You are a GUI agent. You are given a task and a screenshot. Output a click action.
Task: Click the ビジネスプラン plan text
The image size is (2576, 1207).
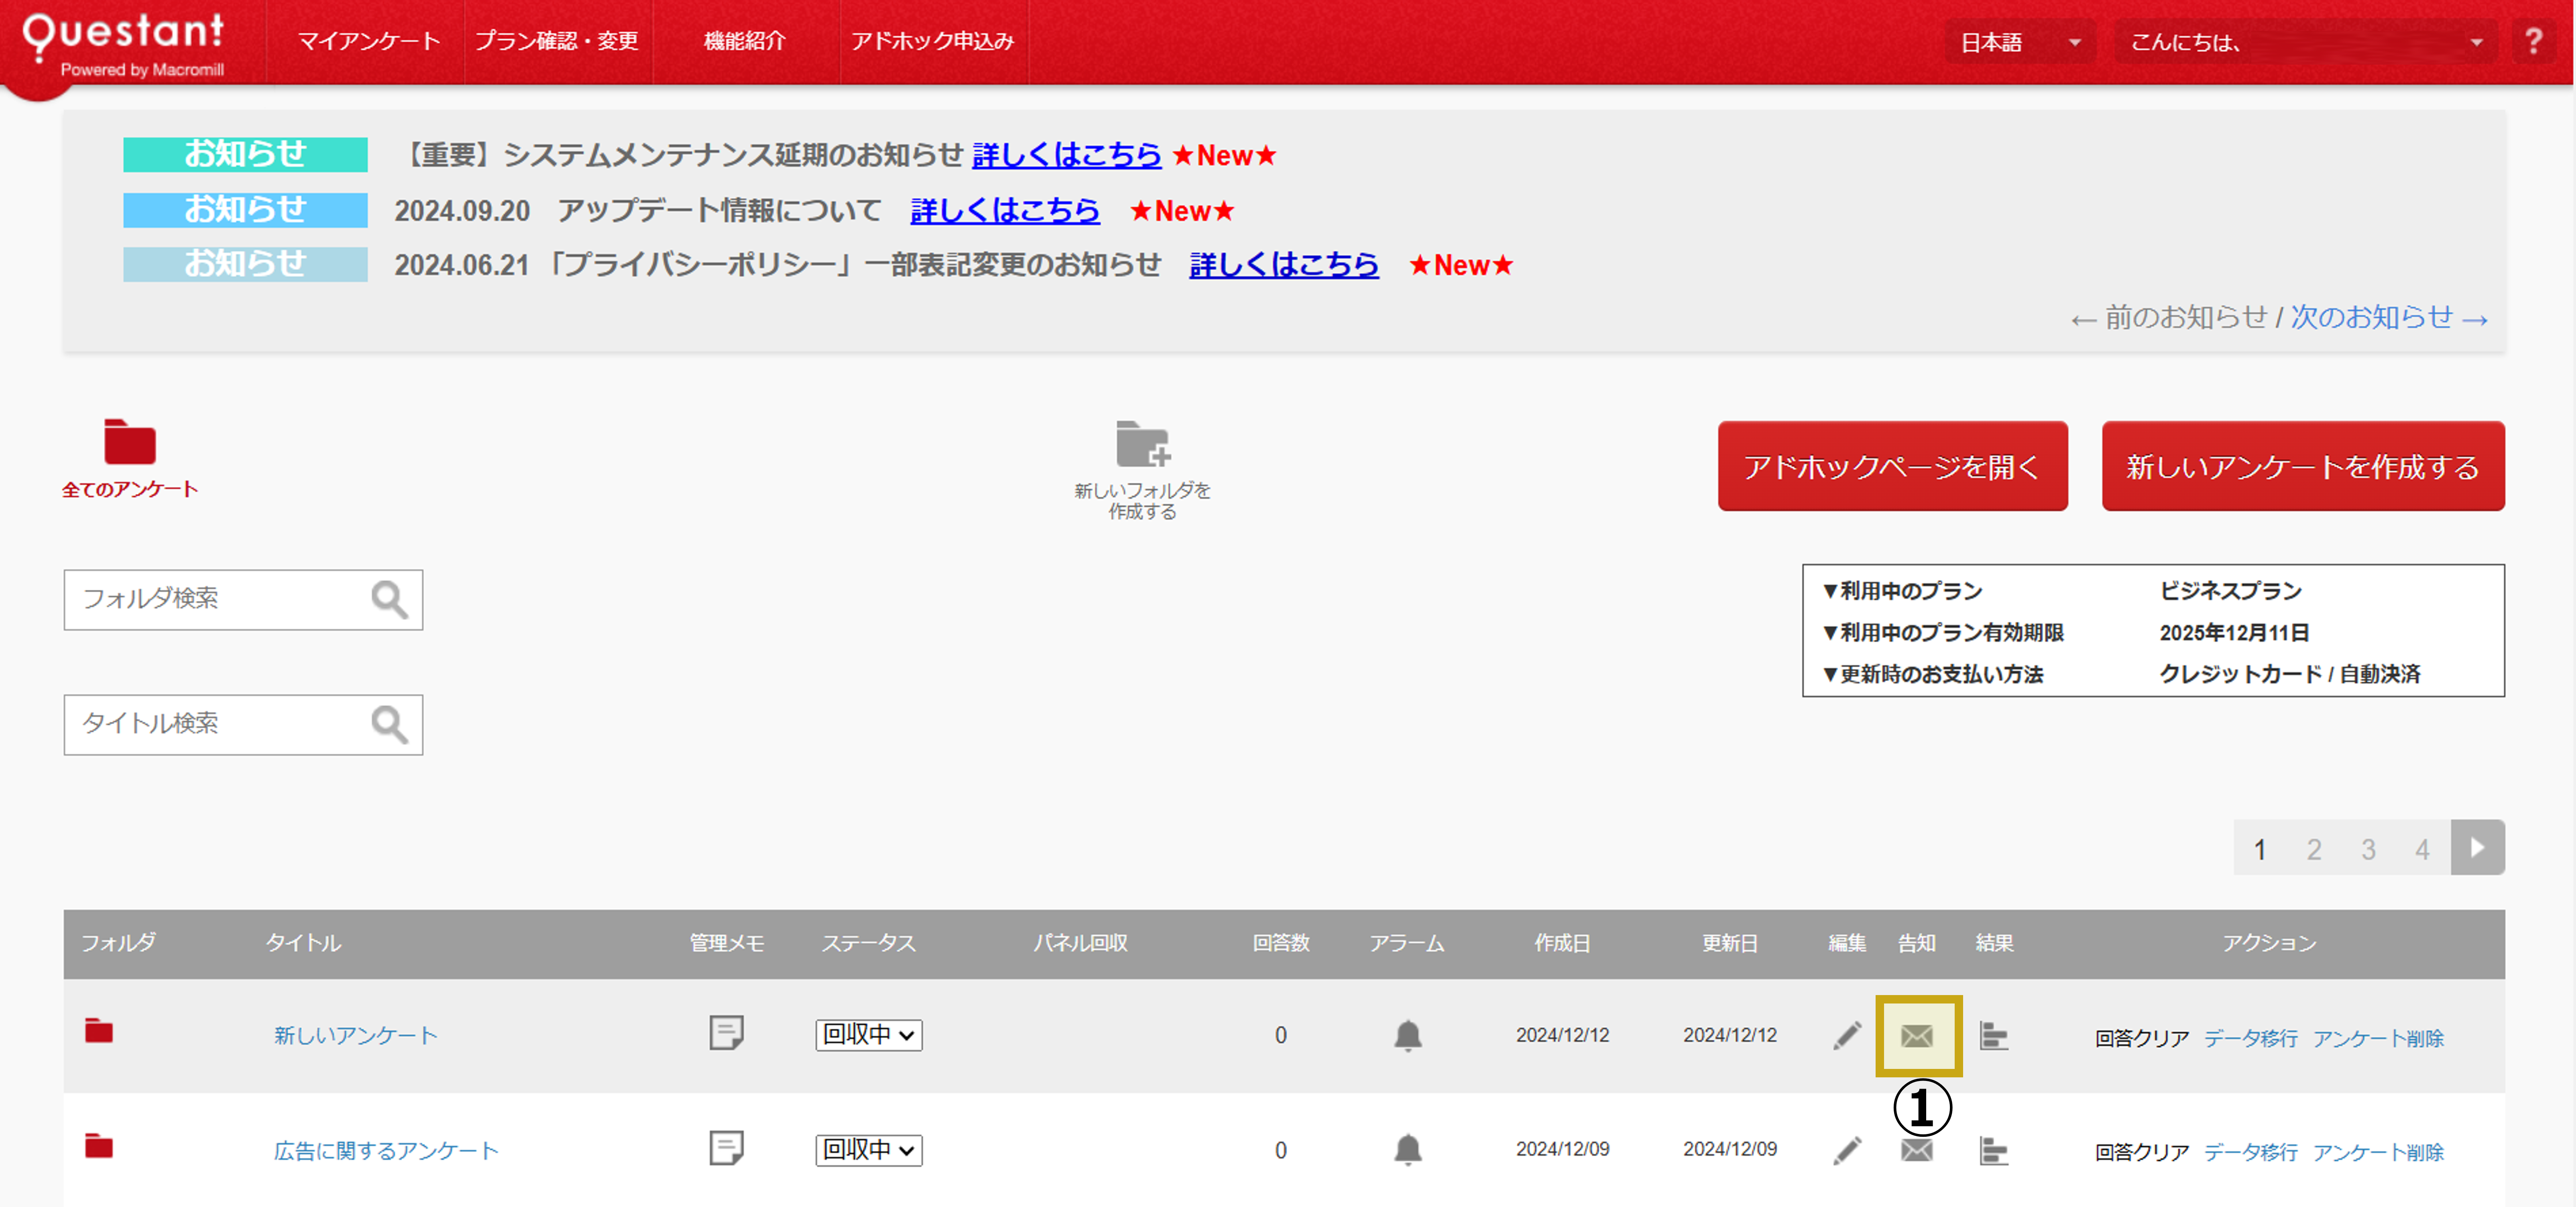point(2230,591)
